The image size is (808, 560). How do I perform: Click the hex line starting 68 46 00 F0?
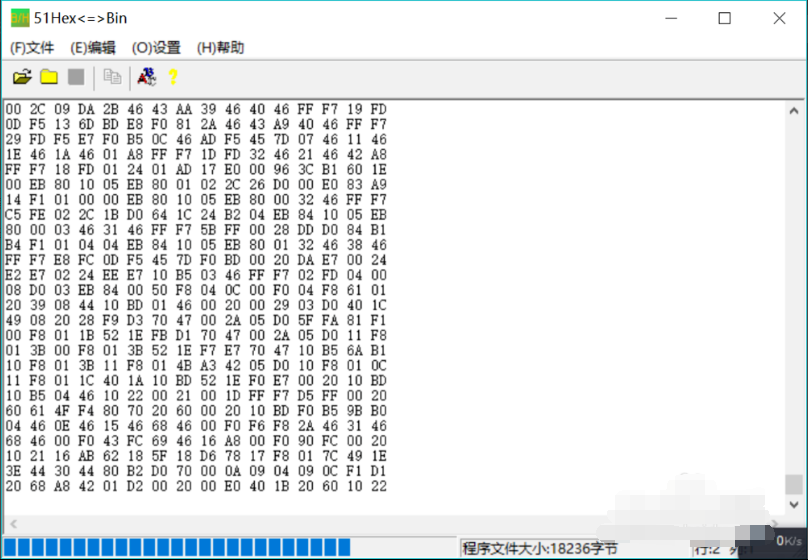[196, 440]
